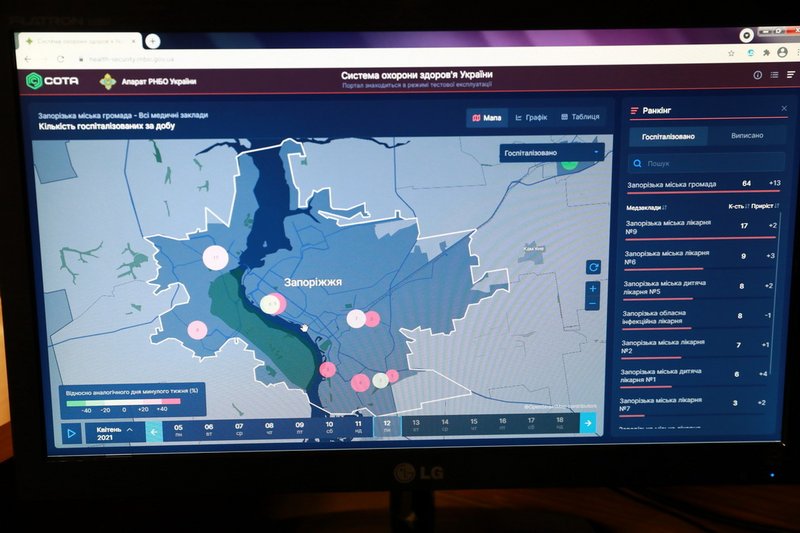
Task: Switch ranking to Виписано
Action: point(746,135)
